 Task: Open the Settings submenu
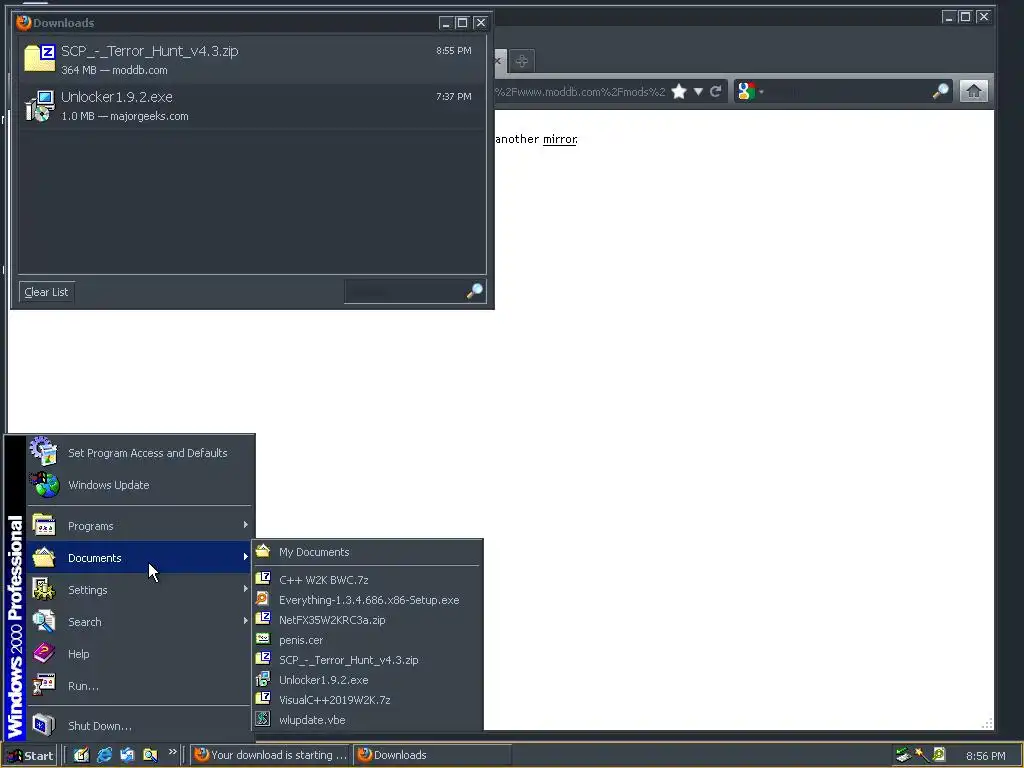click(140, 590)
